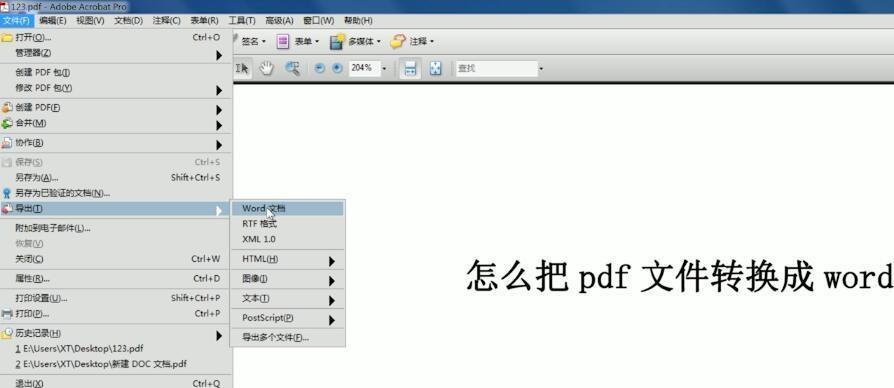Image resolution: width=894 pixels, height=388 pixels.
Task: Open the 窗口(W) menu
Action: [319, 21]
